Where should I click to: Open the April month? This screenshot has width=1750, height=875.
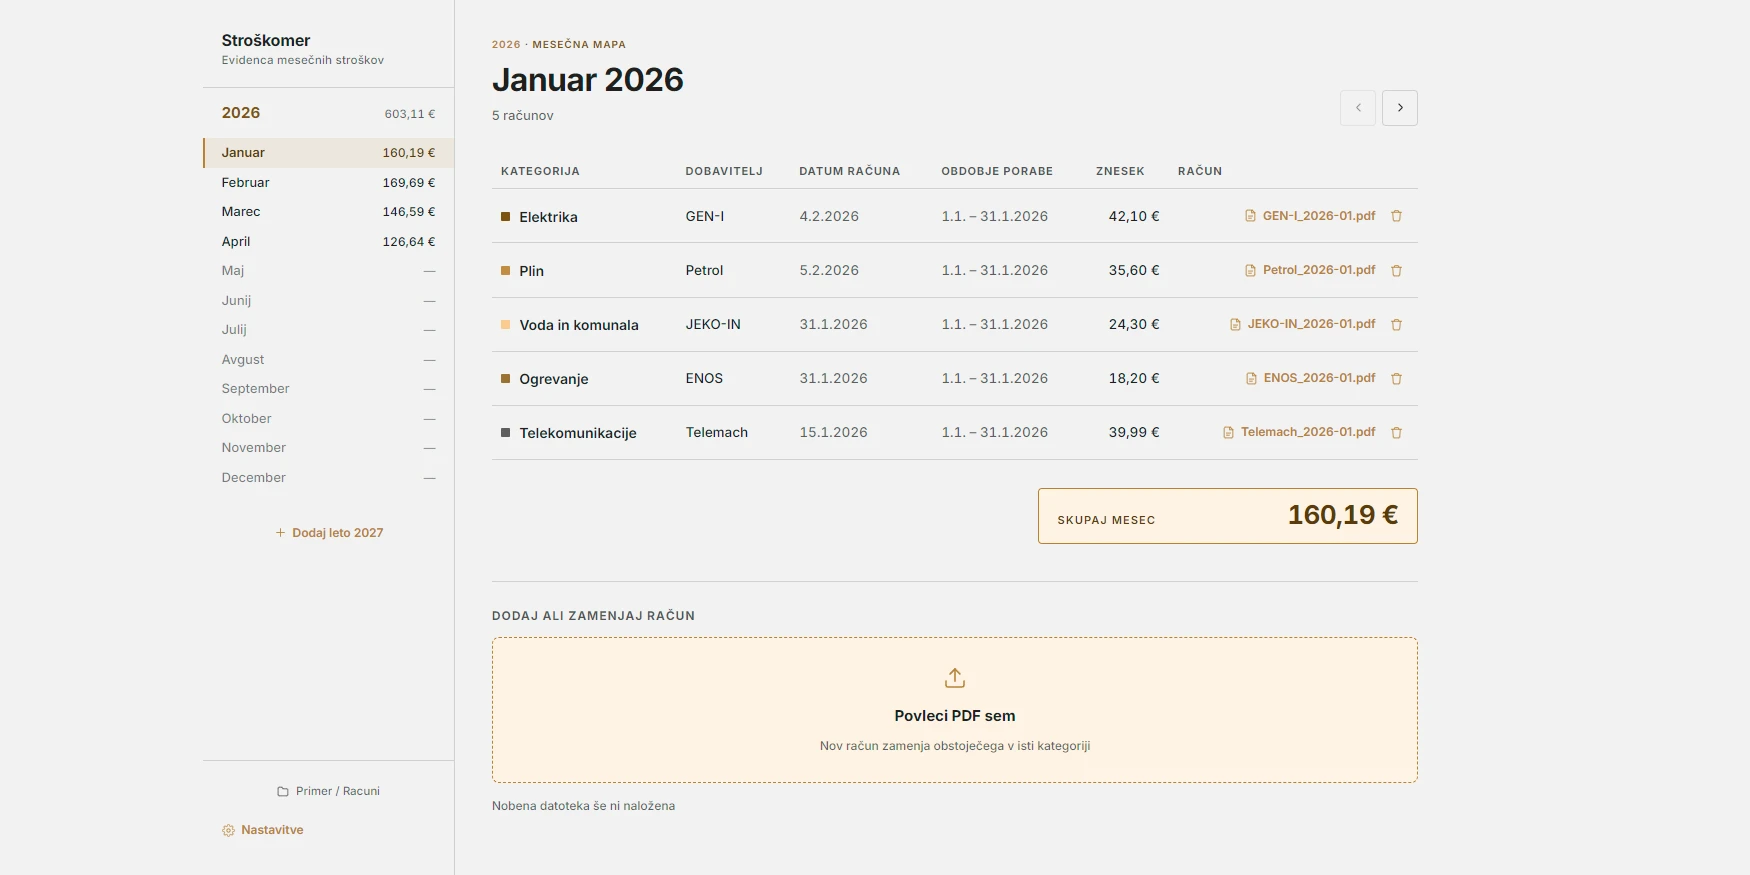click(329, 242)
